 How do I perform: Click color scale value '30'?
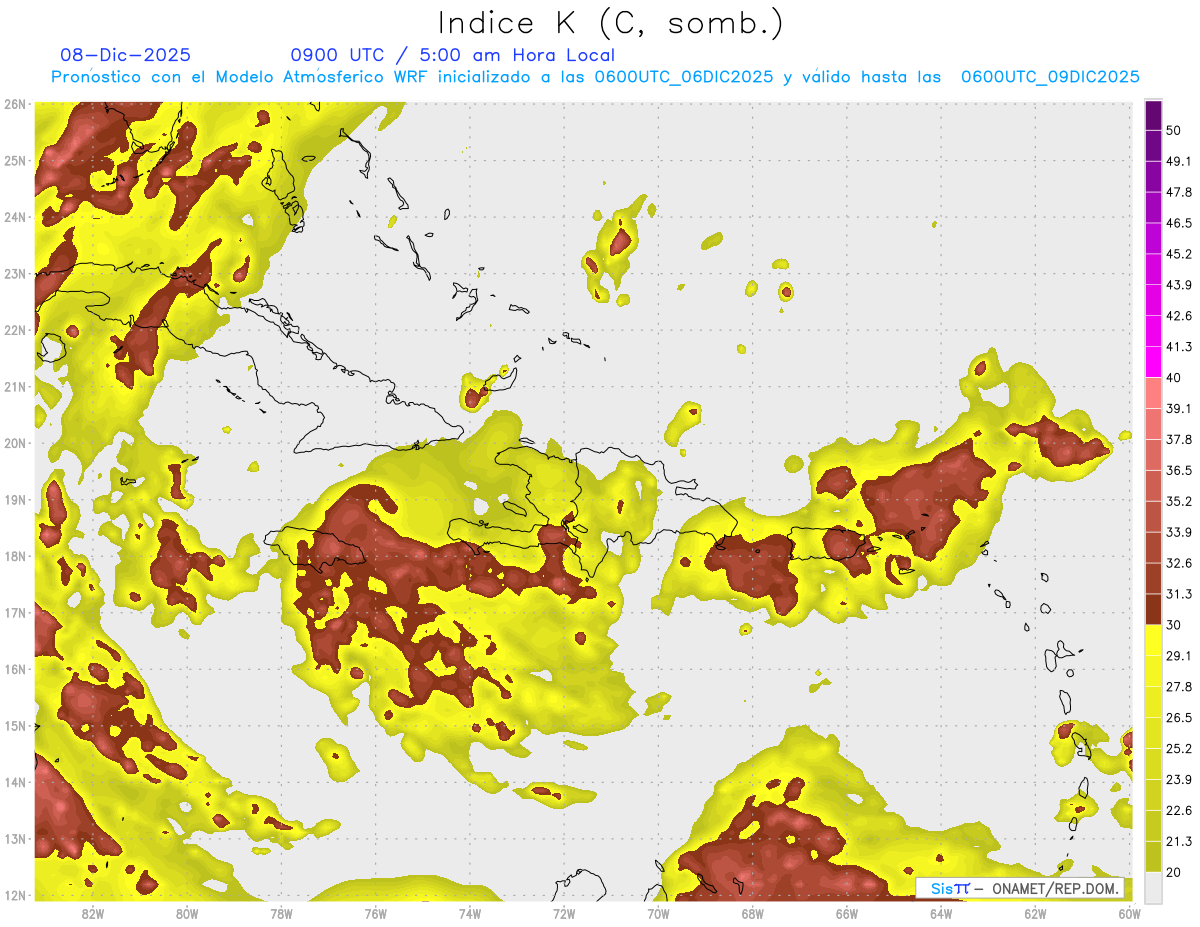tap(1174, 625)
